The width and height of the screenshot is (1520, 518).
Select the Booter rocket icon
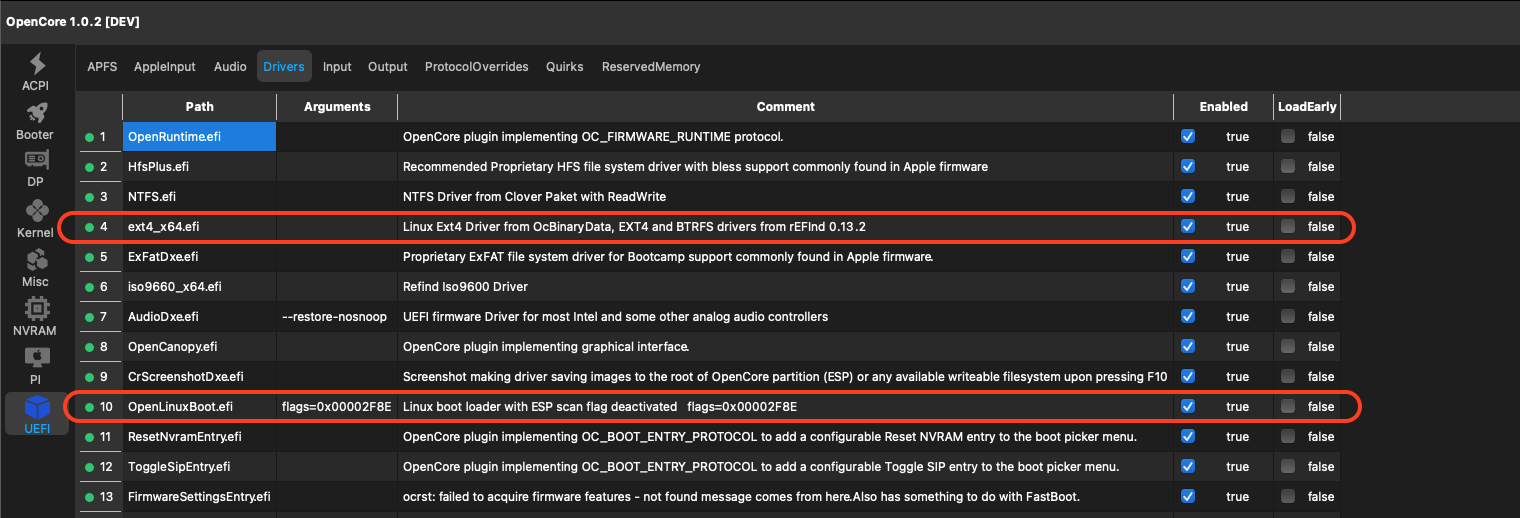click(36, 113)
